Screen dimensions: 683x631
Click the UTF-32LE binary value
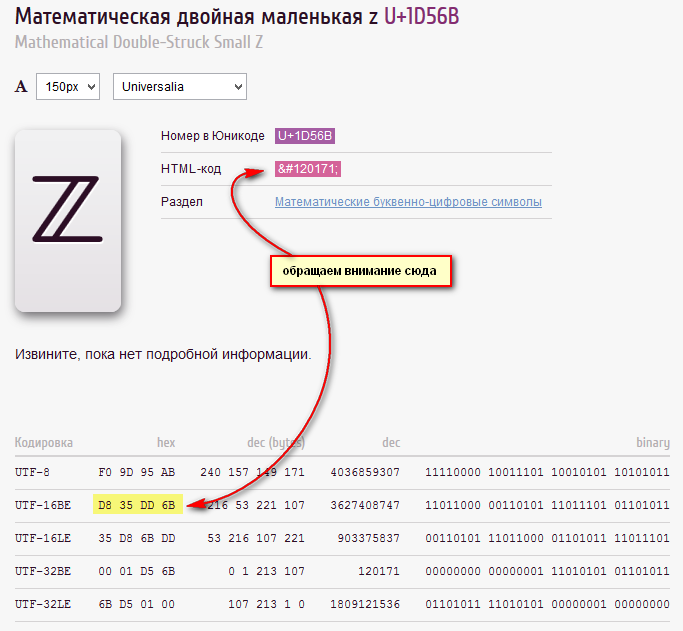[548, 604]
